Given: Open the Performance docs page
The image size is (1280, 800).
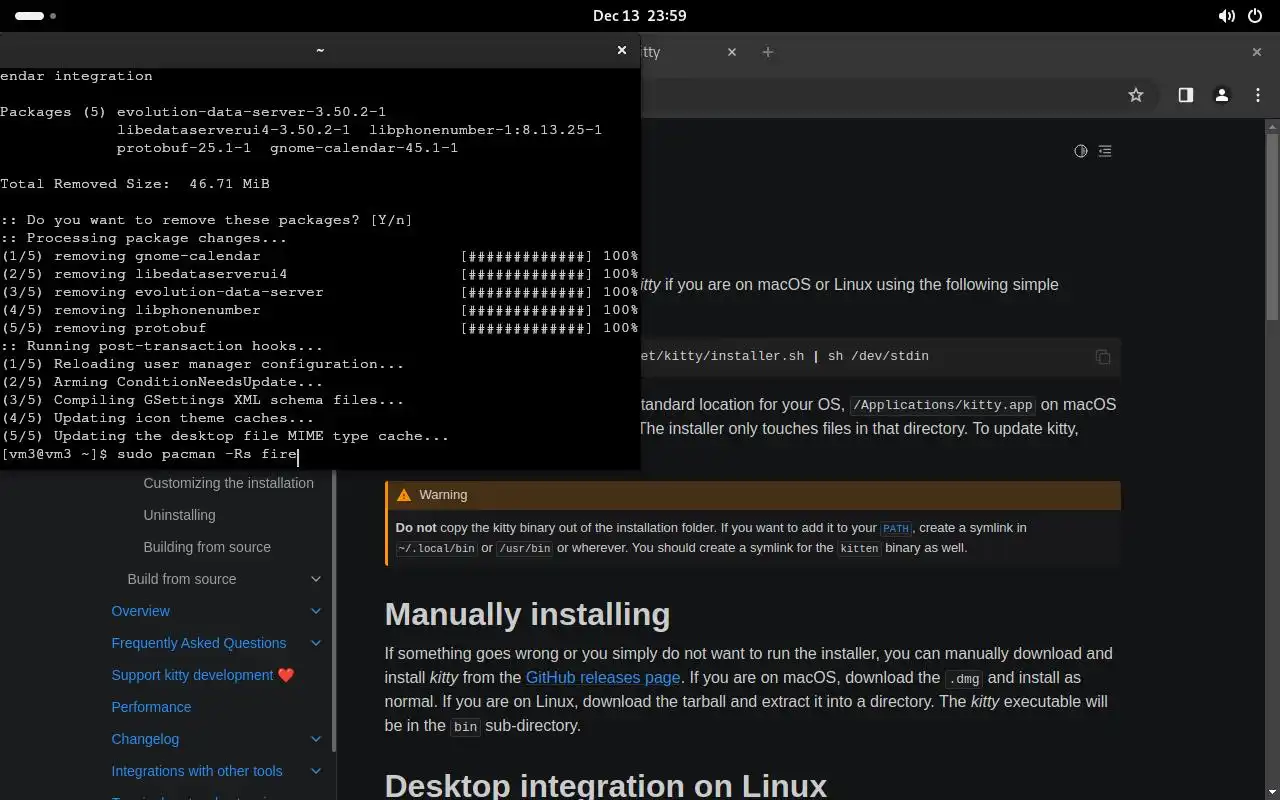Looking at the screenshot, I should coord(151,707).
